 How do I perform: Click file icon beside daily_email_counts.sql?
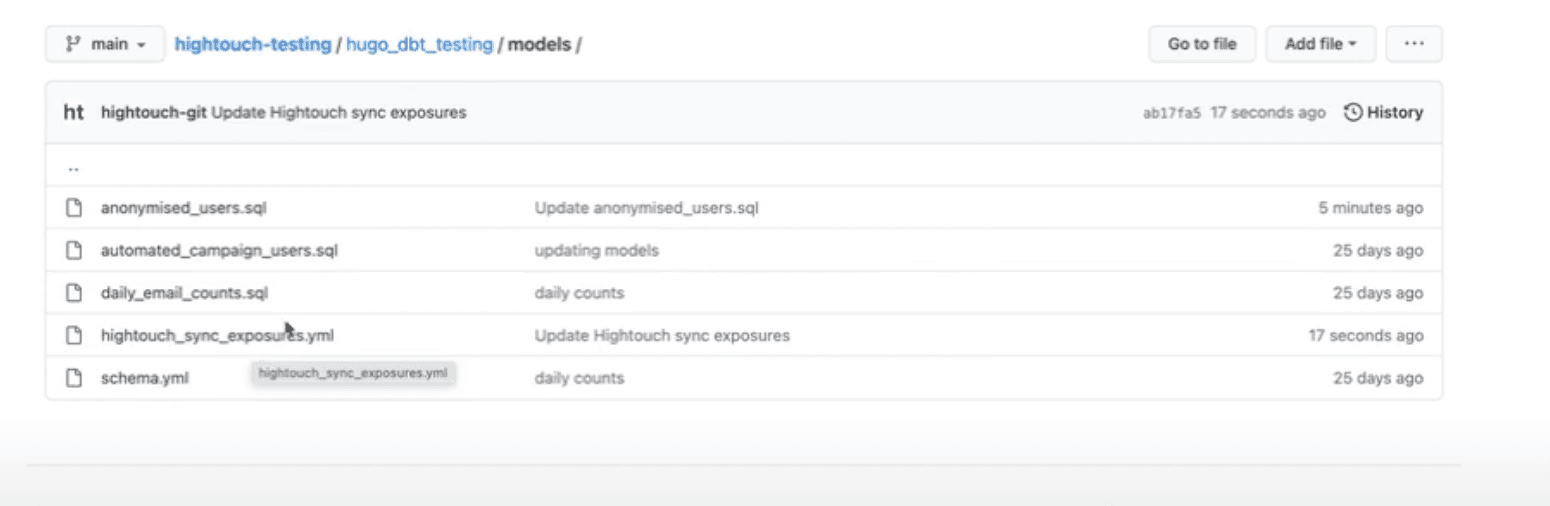73,293
